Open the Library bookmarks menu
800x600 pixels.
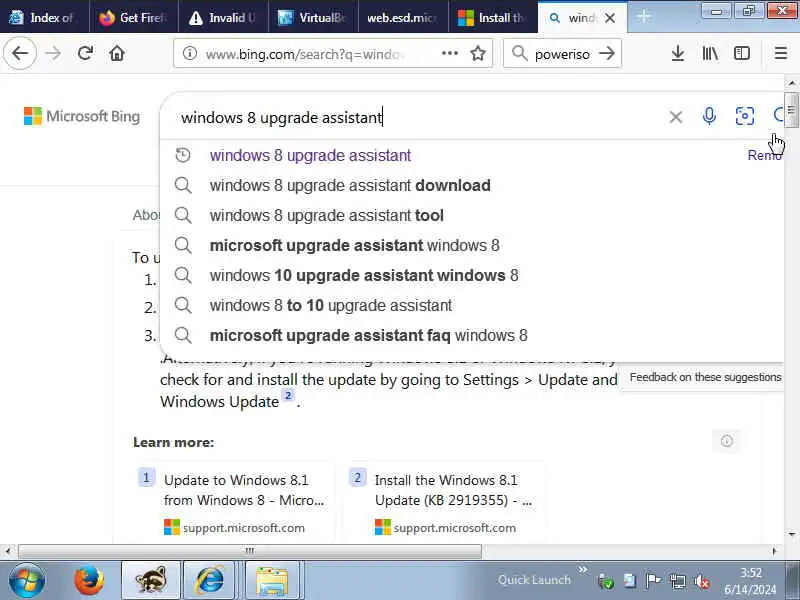point(710,53)
